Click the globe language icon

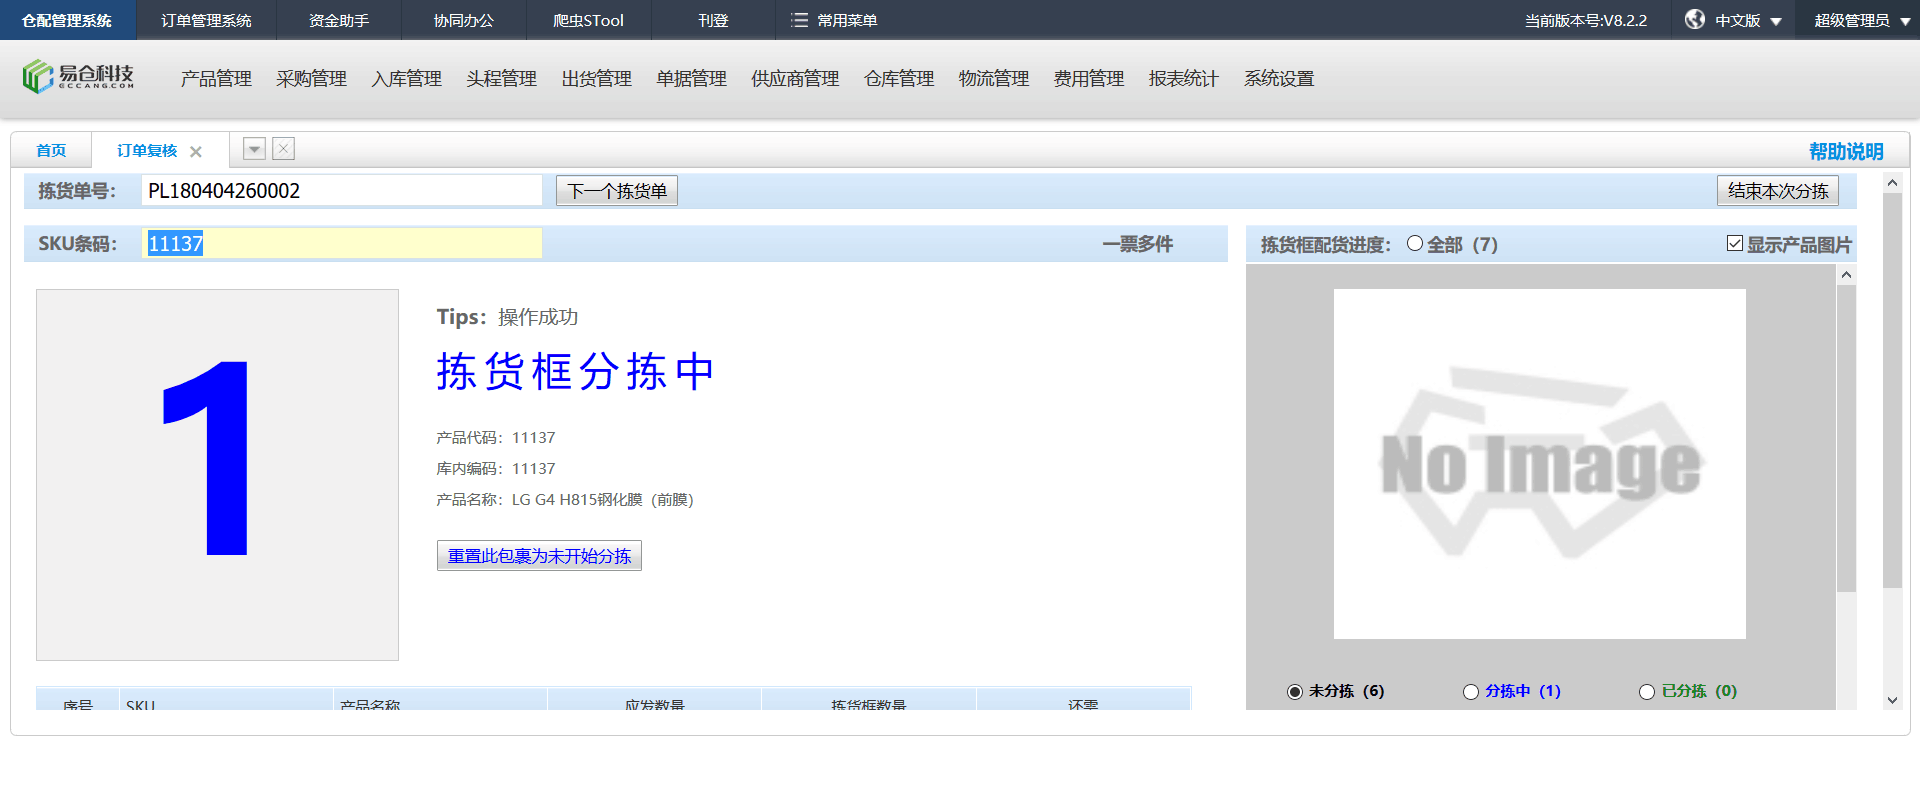1694,20
